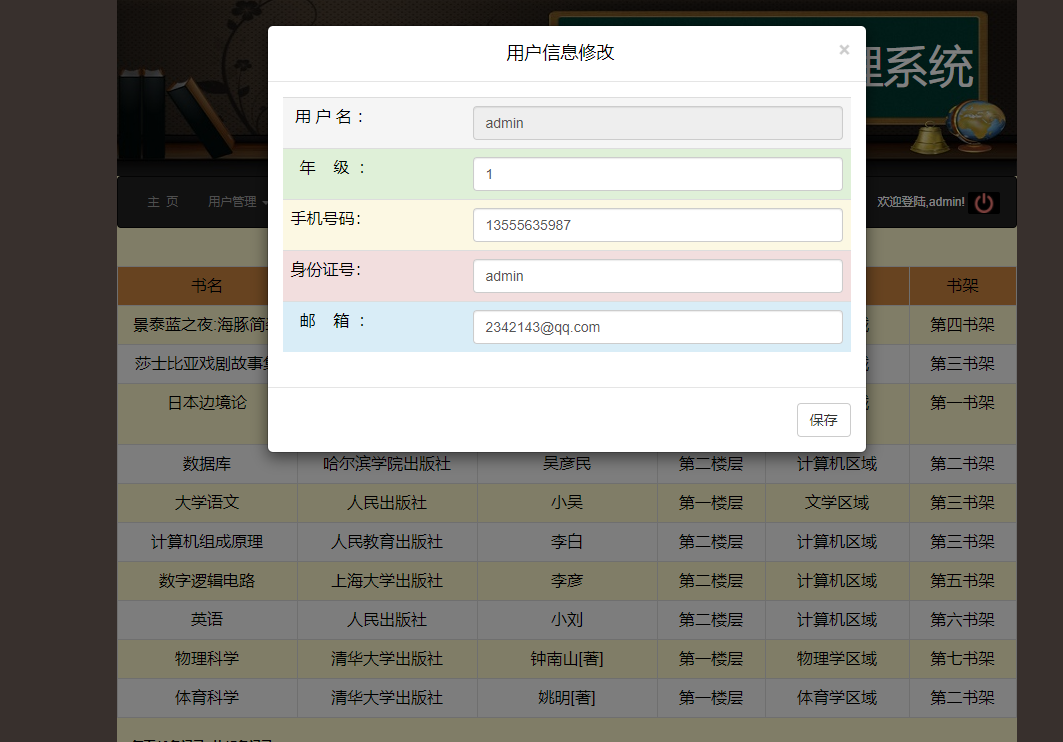Click the email field 2342143@qq.com

click(x=657, y=326)
